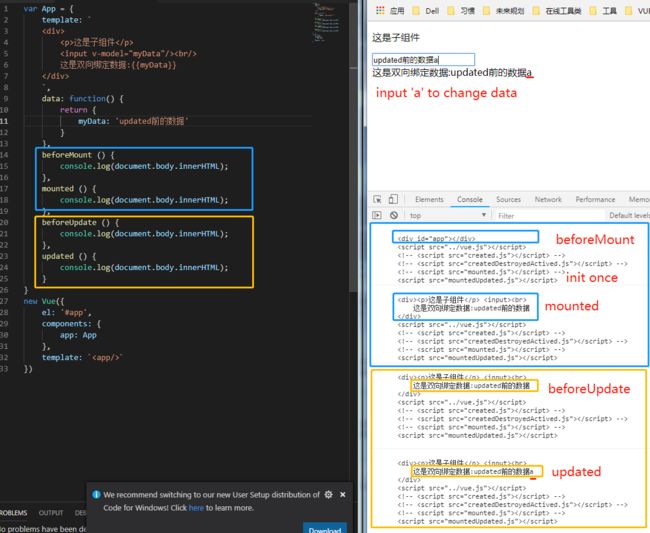
Task: Open the Sources tab in DevTools
Action: [508, 199]
